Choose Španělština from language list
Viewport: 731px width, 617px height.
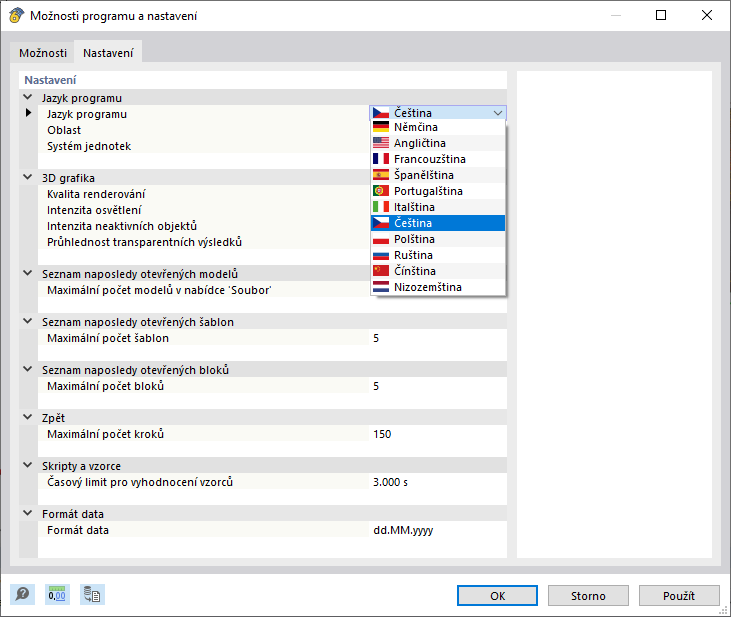click(438, 175)
